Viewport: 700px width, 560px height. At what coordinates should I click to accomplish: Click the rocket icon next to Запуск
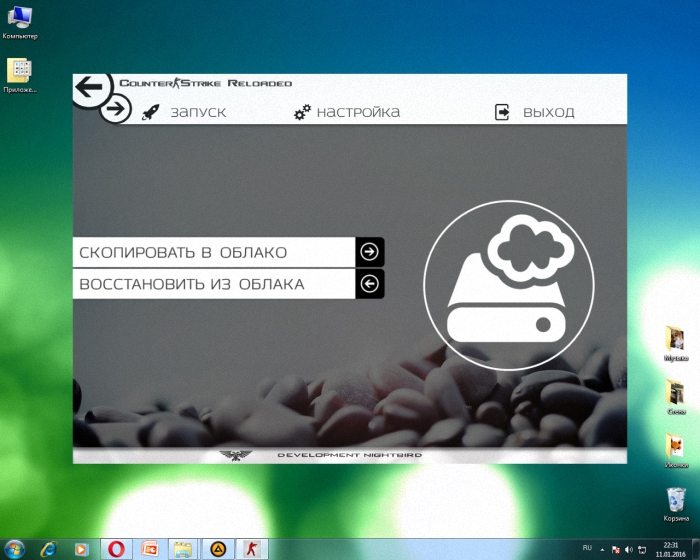(x=150, y=112)
